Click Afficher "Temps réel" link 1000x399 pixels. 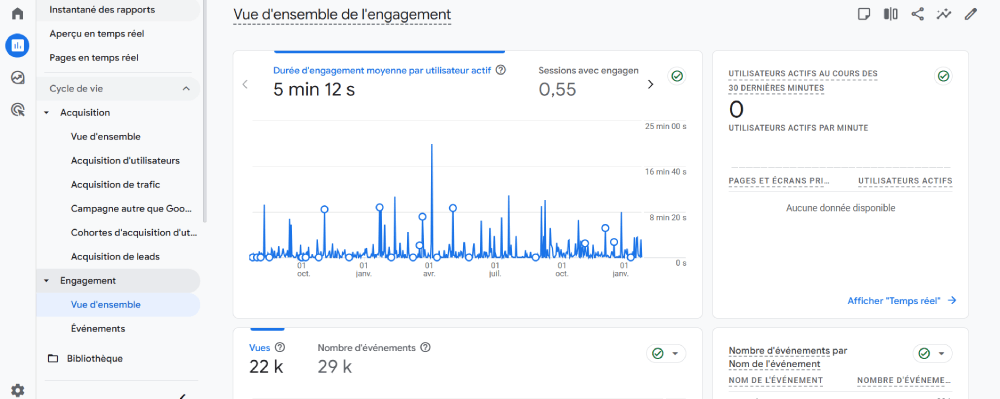[902, 300]
